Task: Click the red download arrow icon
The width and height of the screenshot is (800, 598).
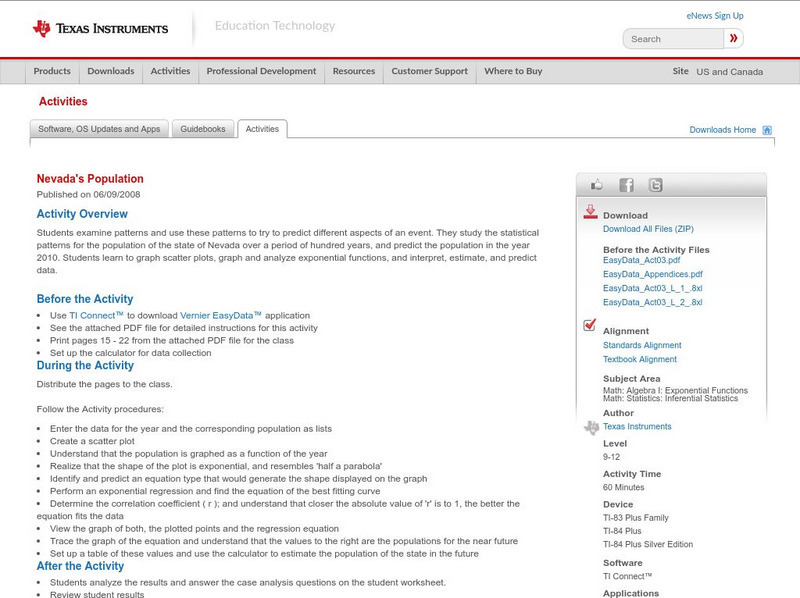Action: click(590, 212)
